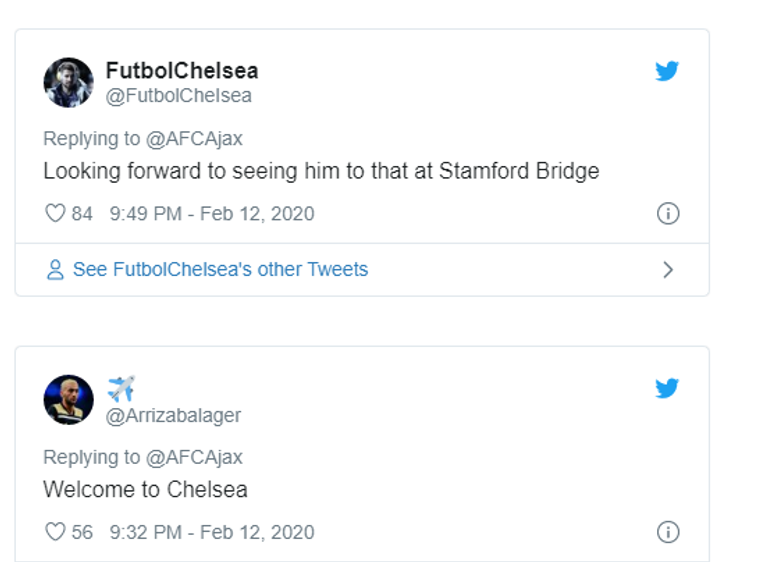
Task: Open FutbolChelsea profile avatar
Action: coord(69,82)
